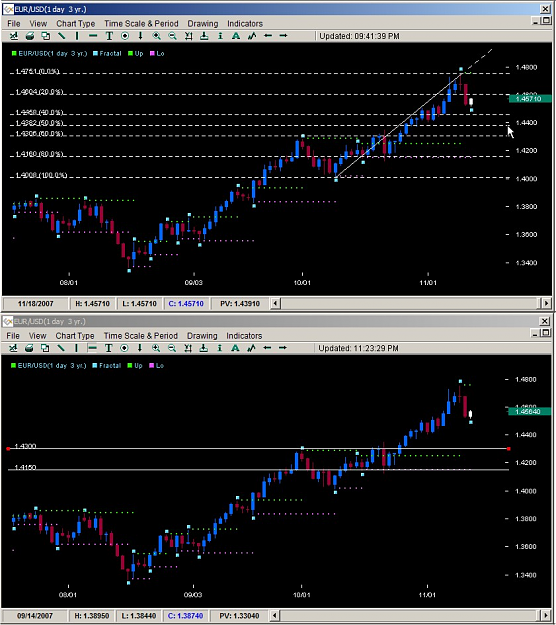
Task: Click the H: 1.38950 high value
Action: pos(92,616)
